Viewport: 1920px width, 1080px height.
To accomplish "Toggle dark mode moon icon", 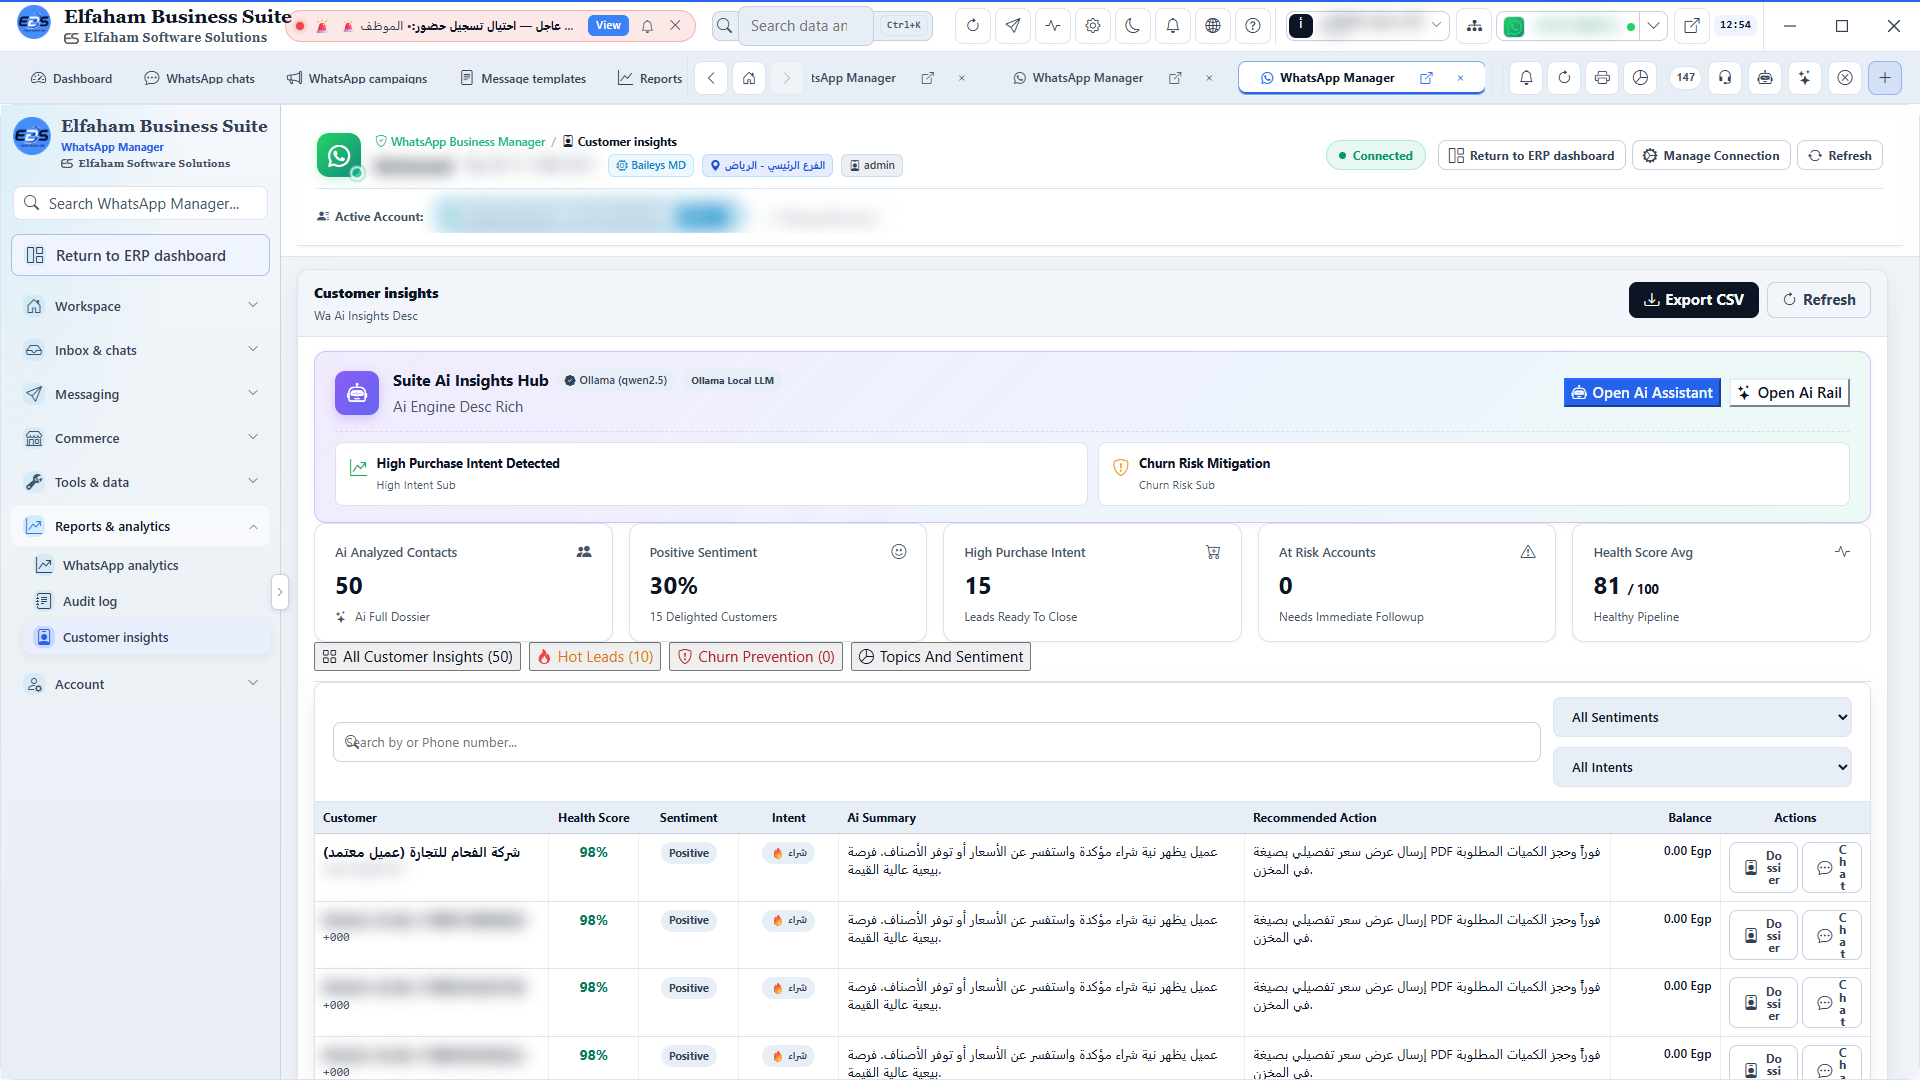I will click(x=1132, y=26).
